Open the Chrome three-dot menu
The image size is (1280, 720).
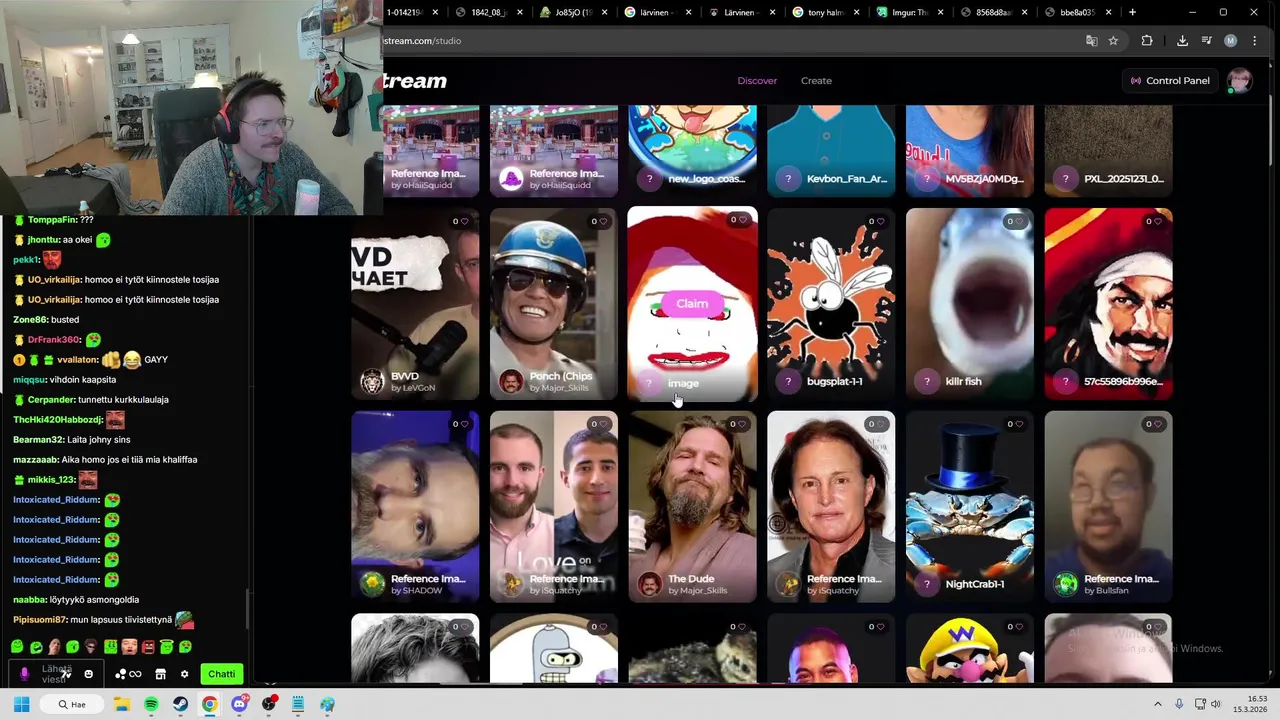(x=1255, y=41)
